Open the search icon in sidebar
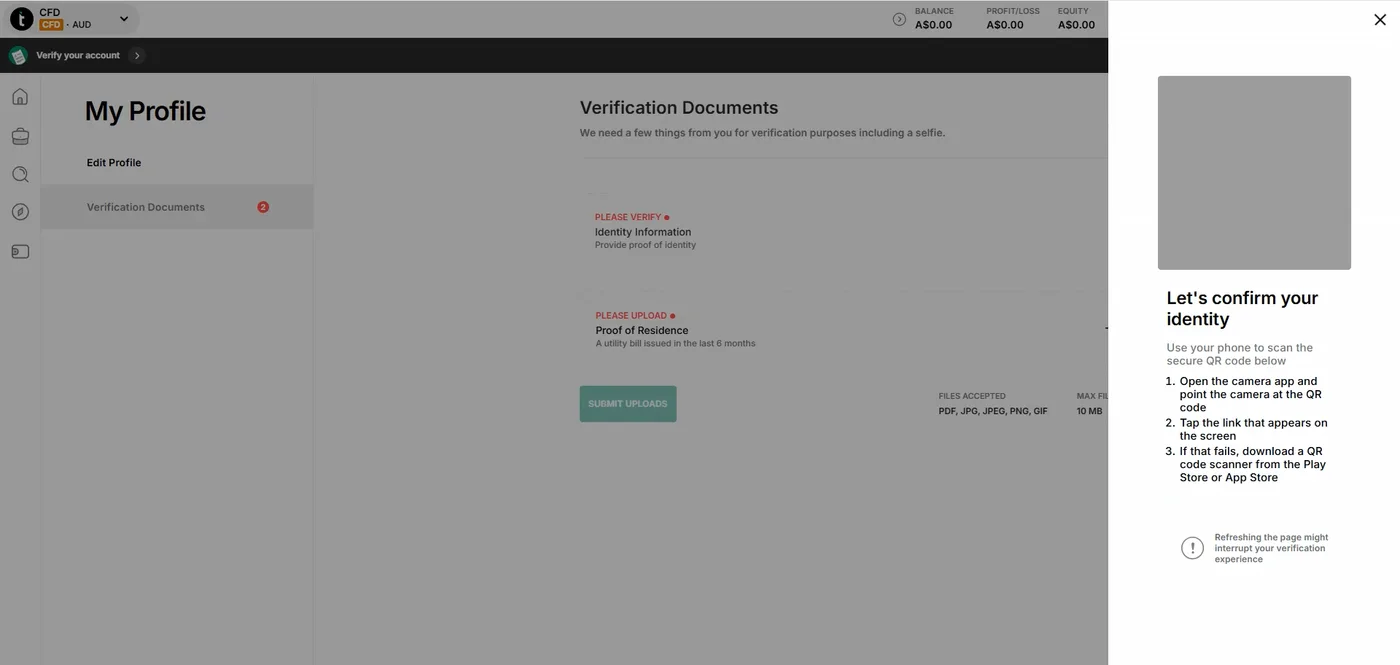Viewport: 1400px width, 665px height. (20, 174)
